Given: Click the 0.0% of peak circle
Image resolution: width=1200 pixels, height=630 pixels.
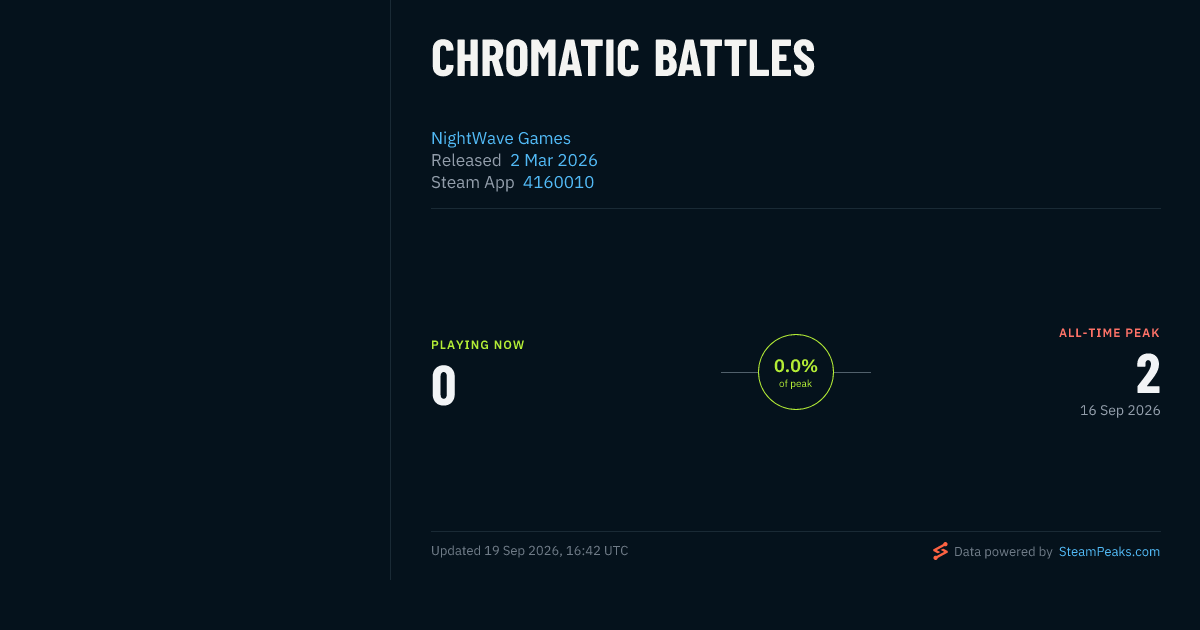Looking at the screenshot, I should [796, 372].
